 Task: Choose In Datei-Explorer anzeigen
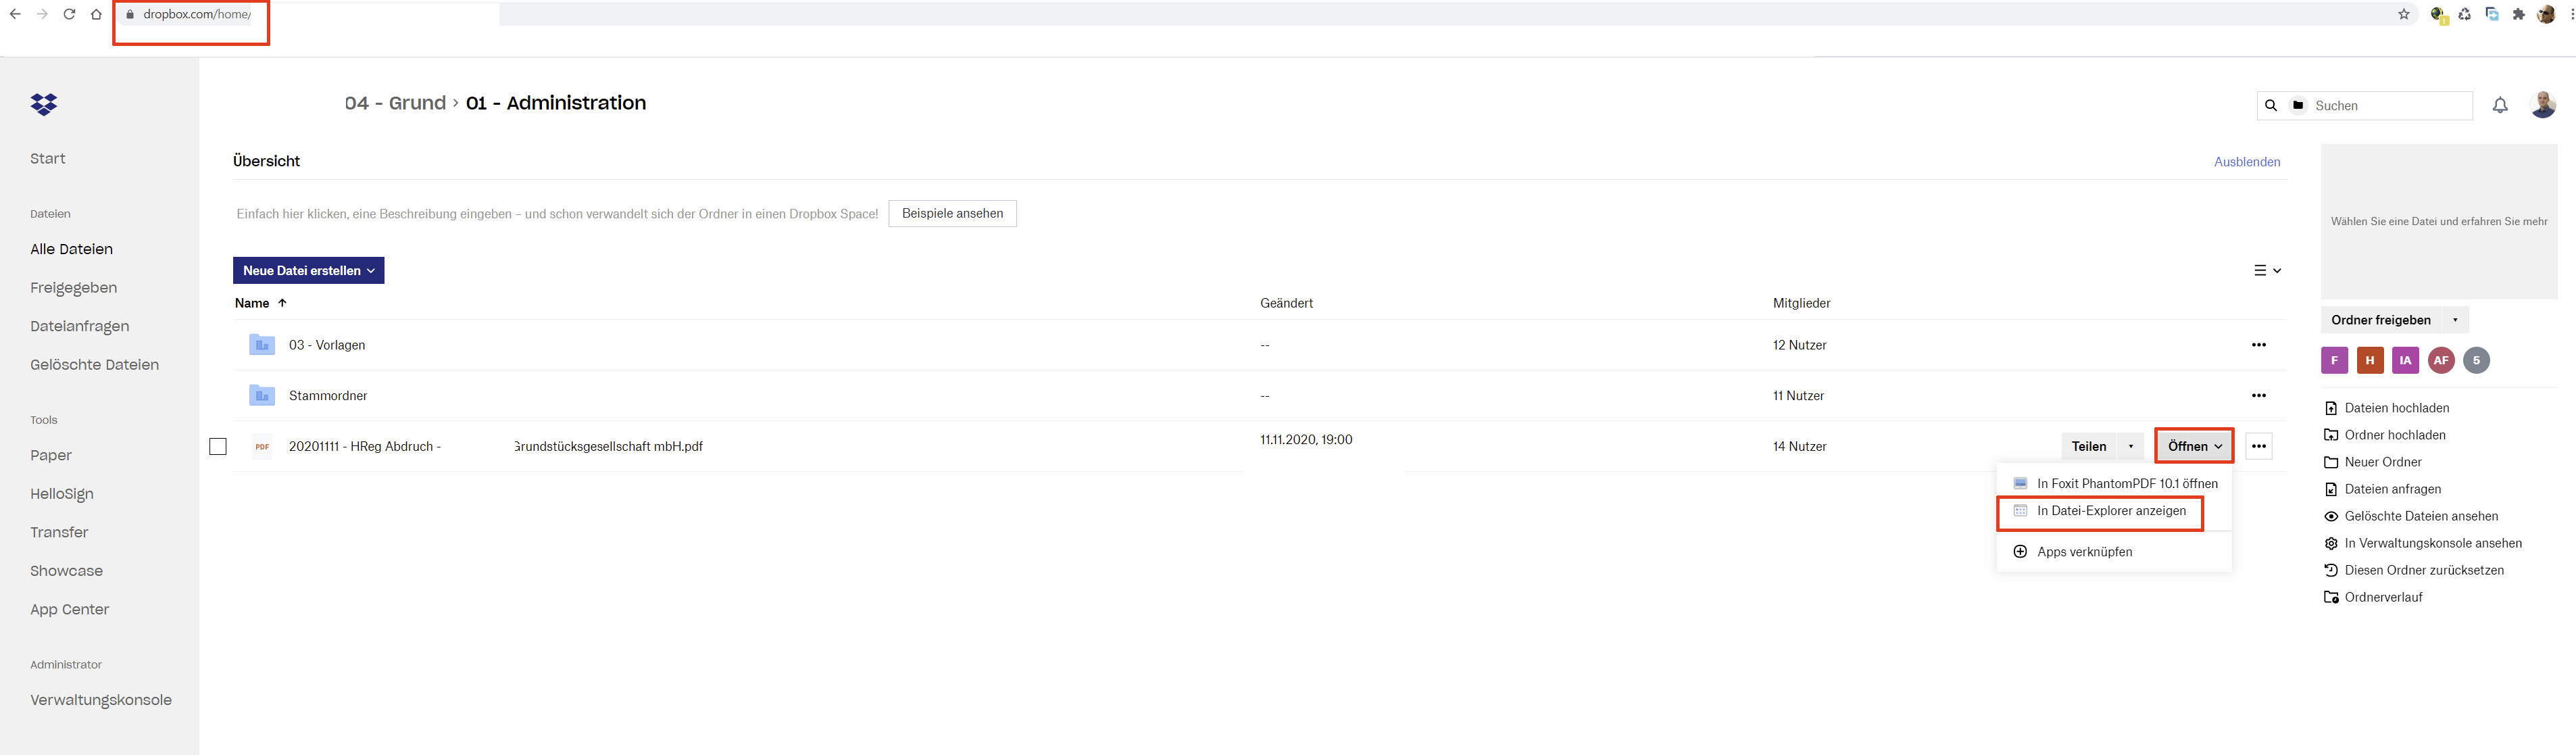(2110, 511)
